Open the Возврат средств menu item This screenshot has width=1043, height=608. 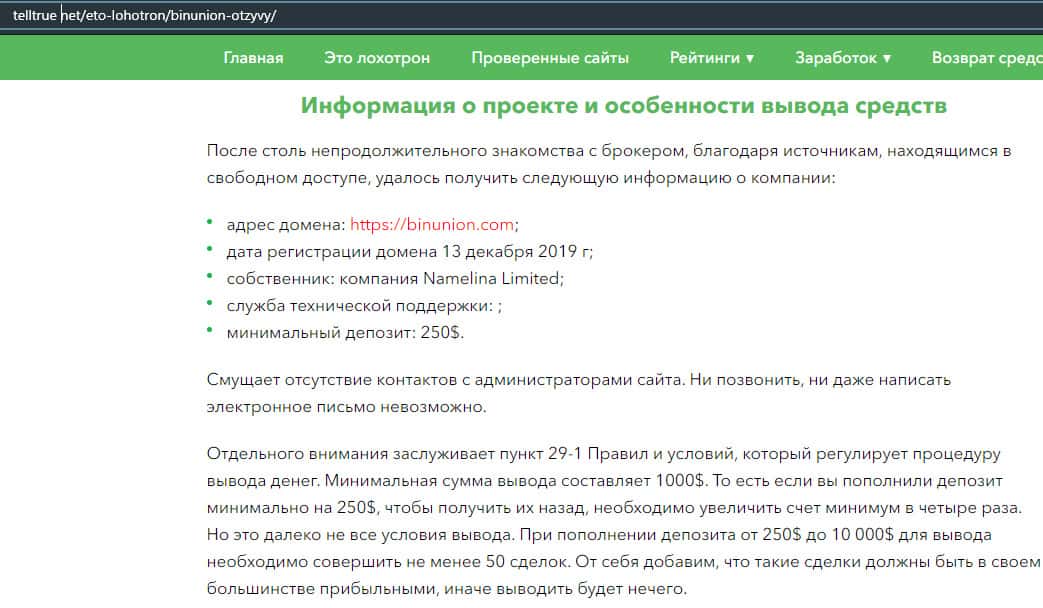pyautogui.click(x=986, y=58)
